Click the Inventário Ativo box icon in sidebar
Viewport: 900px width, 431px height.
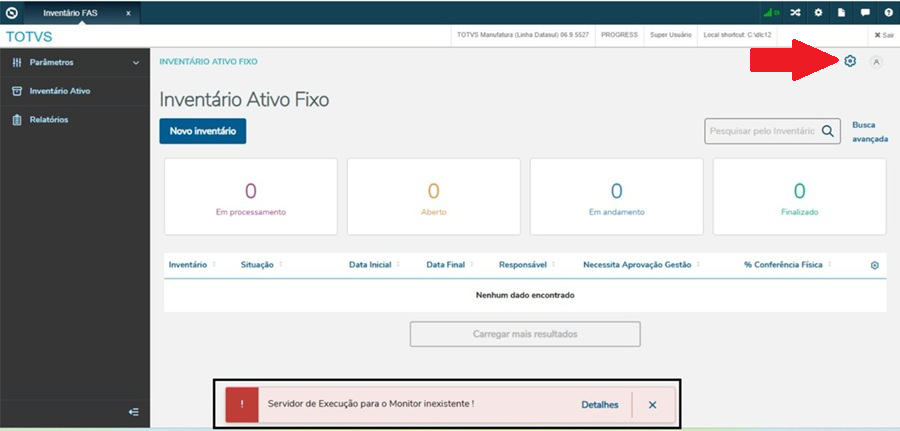[x=17, y=91]
